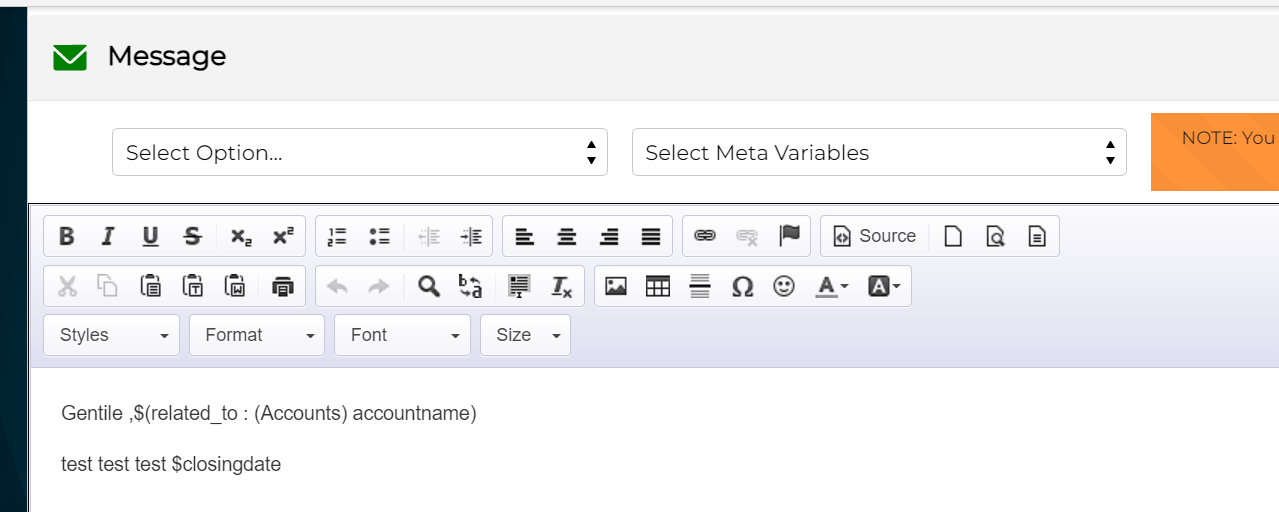Insert a numbered list
1279x512 pixels.
point(337,236)
